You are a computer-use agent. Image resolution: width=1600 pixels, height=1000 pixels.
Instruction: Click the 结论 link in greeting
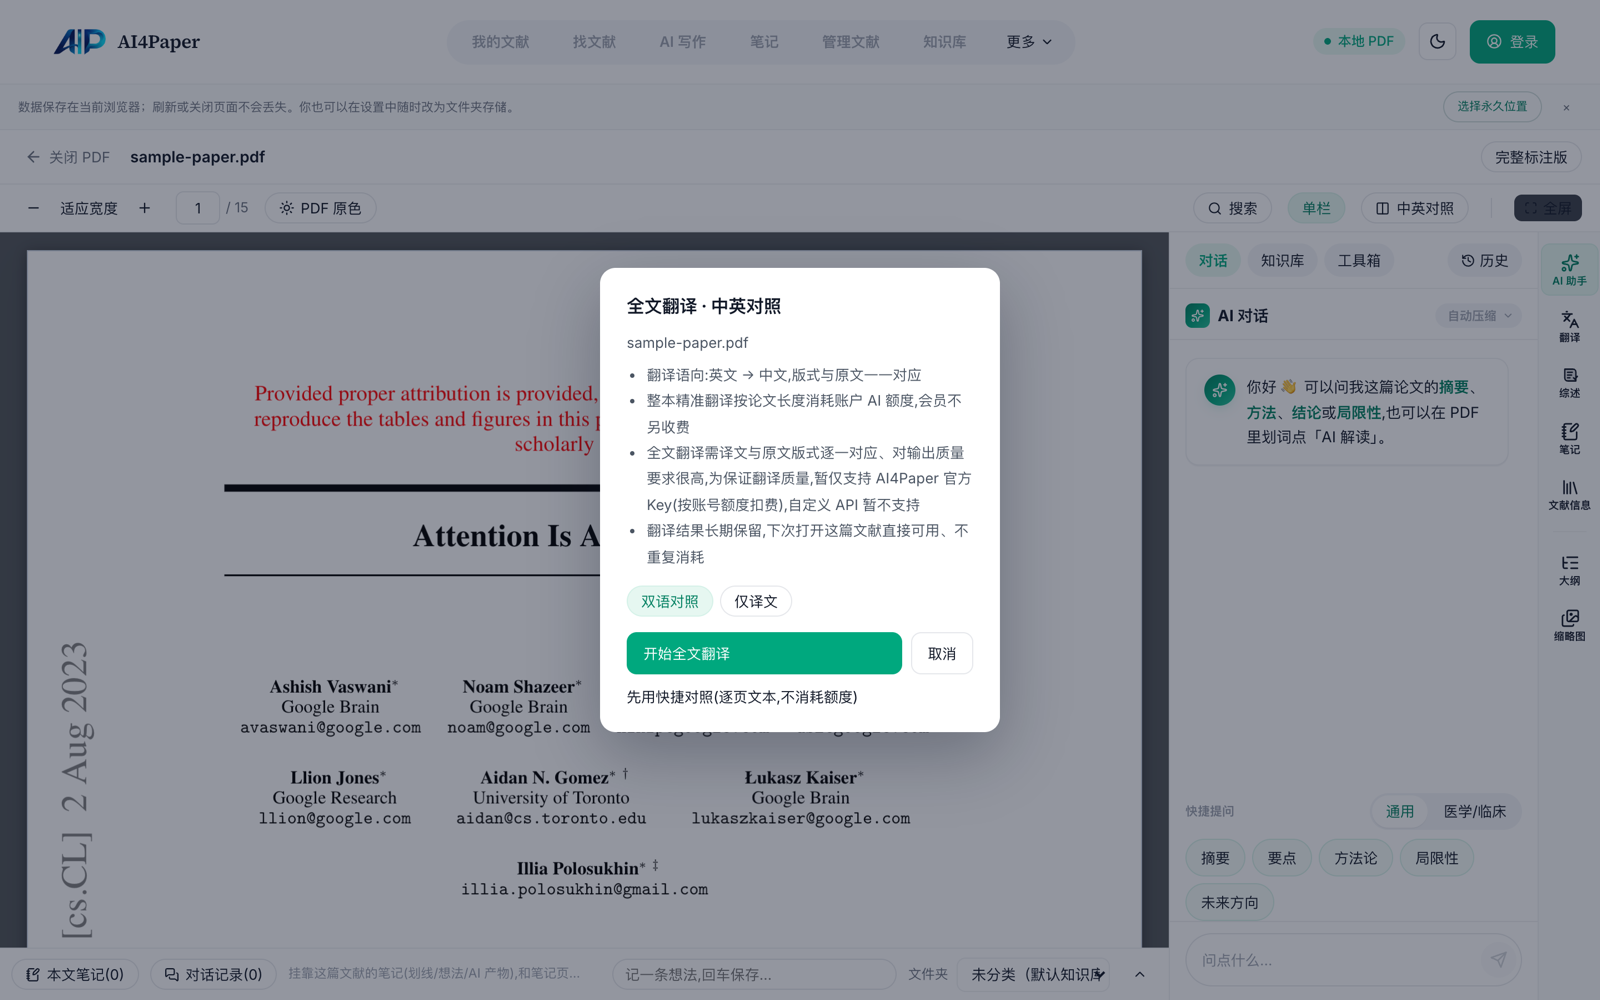coord(1306,412)
